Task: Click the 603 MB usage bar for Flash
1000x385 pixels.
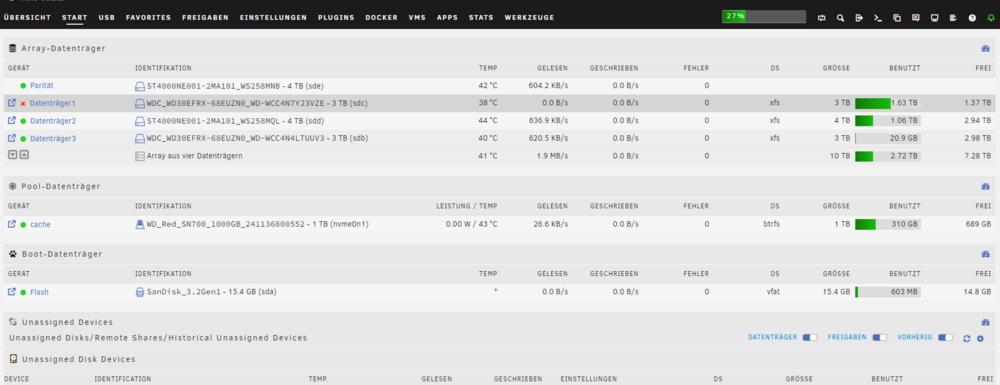Action: tap(888, 292)
